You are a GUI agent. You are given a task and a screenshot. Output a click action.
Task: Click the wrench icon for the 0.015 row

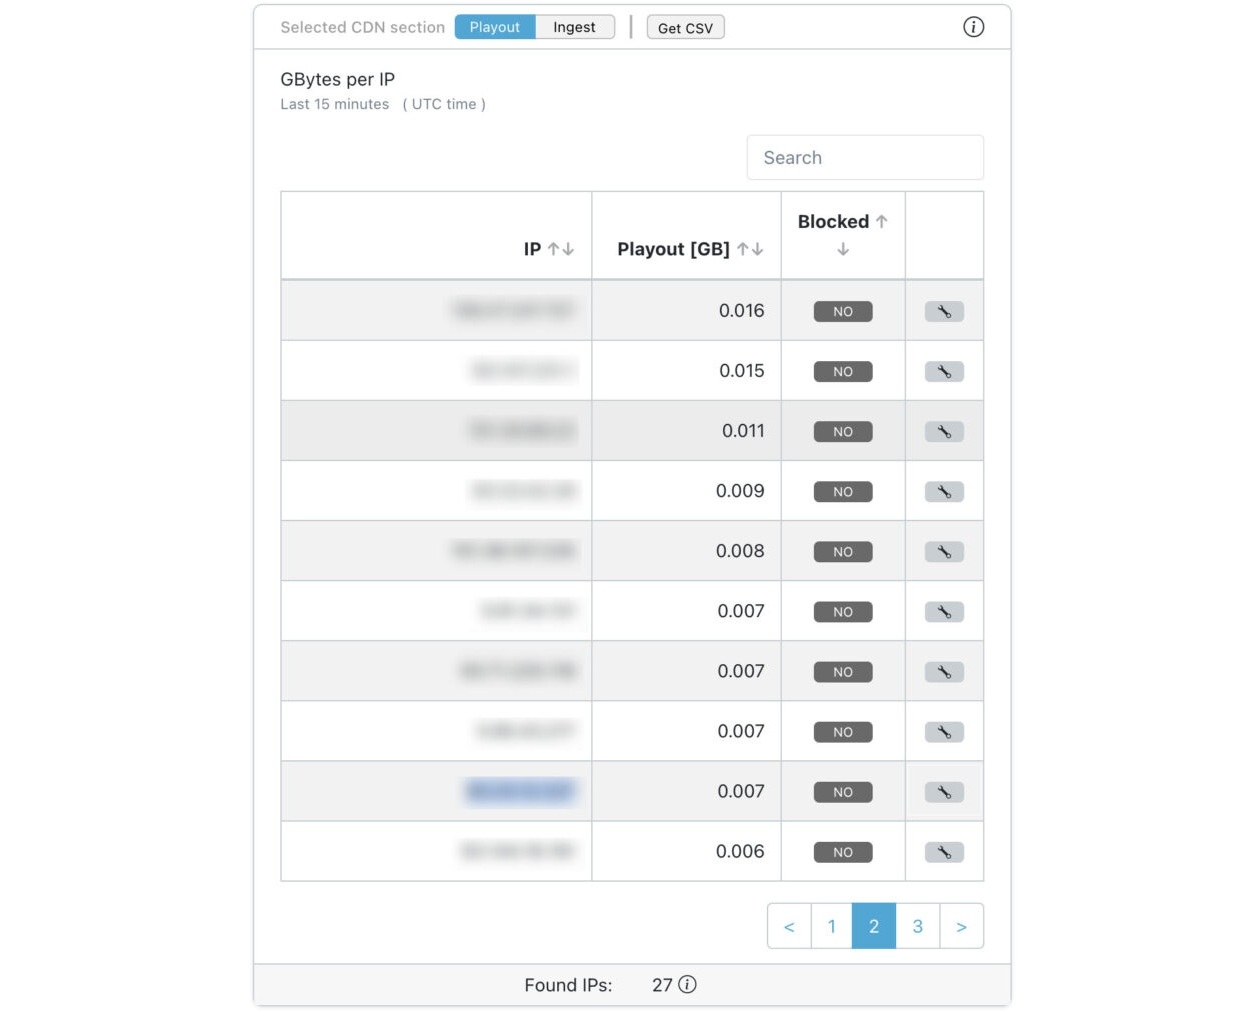point(944,372)
